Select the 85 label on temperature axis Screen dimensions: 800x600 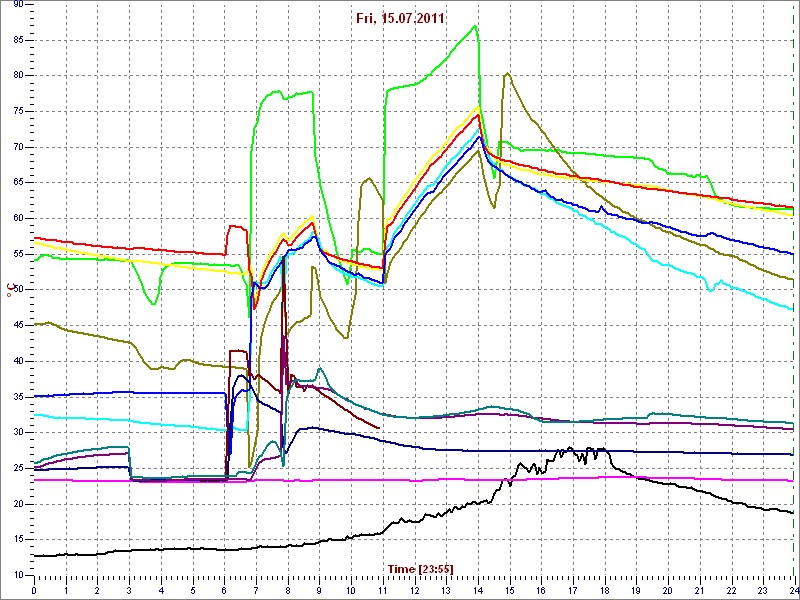pos(18,40)
